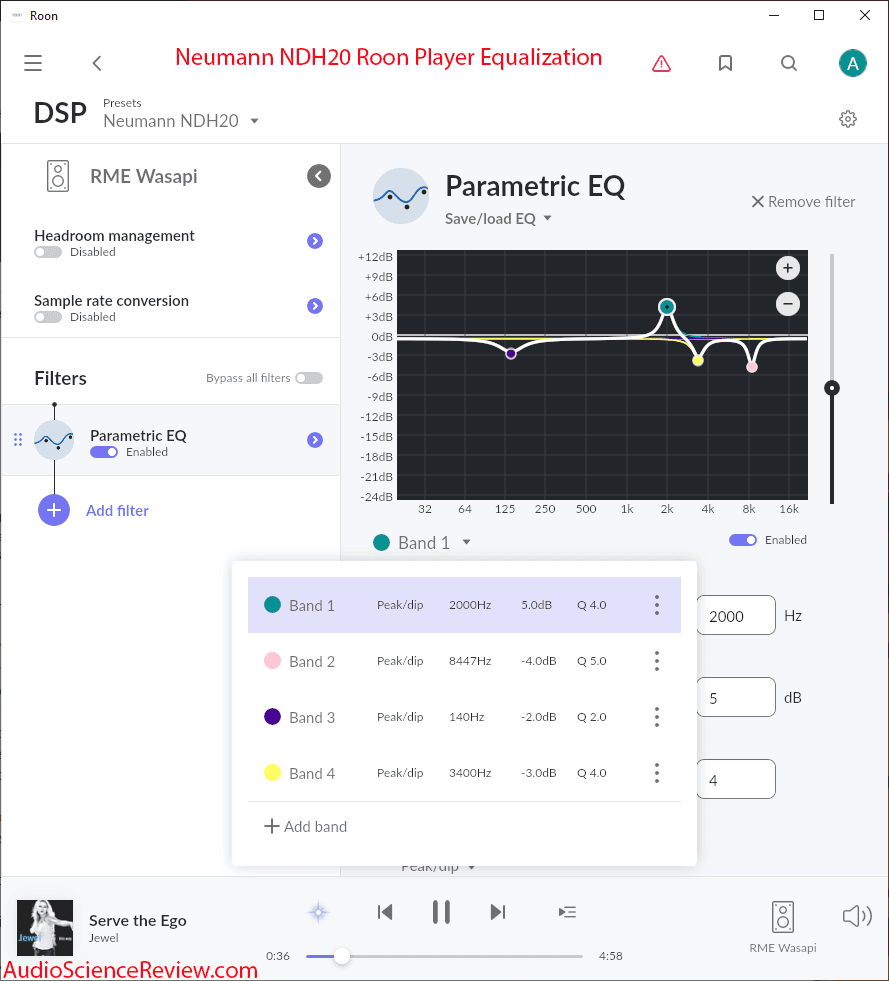
Task: Select Band 1 in the band list
Action: (x=464, y=605)
